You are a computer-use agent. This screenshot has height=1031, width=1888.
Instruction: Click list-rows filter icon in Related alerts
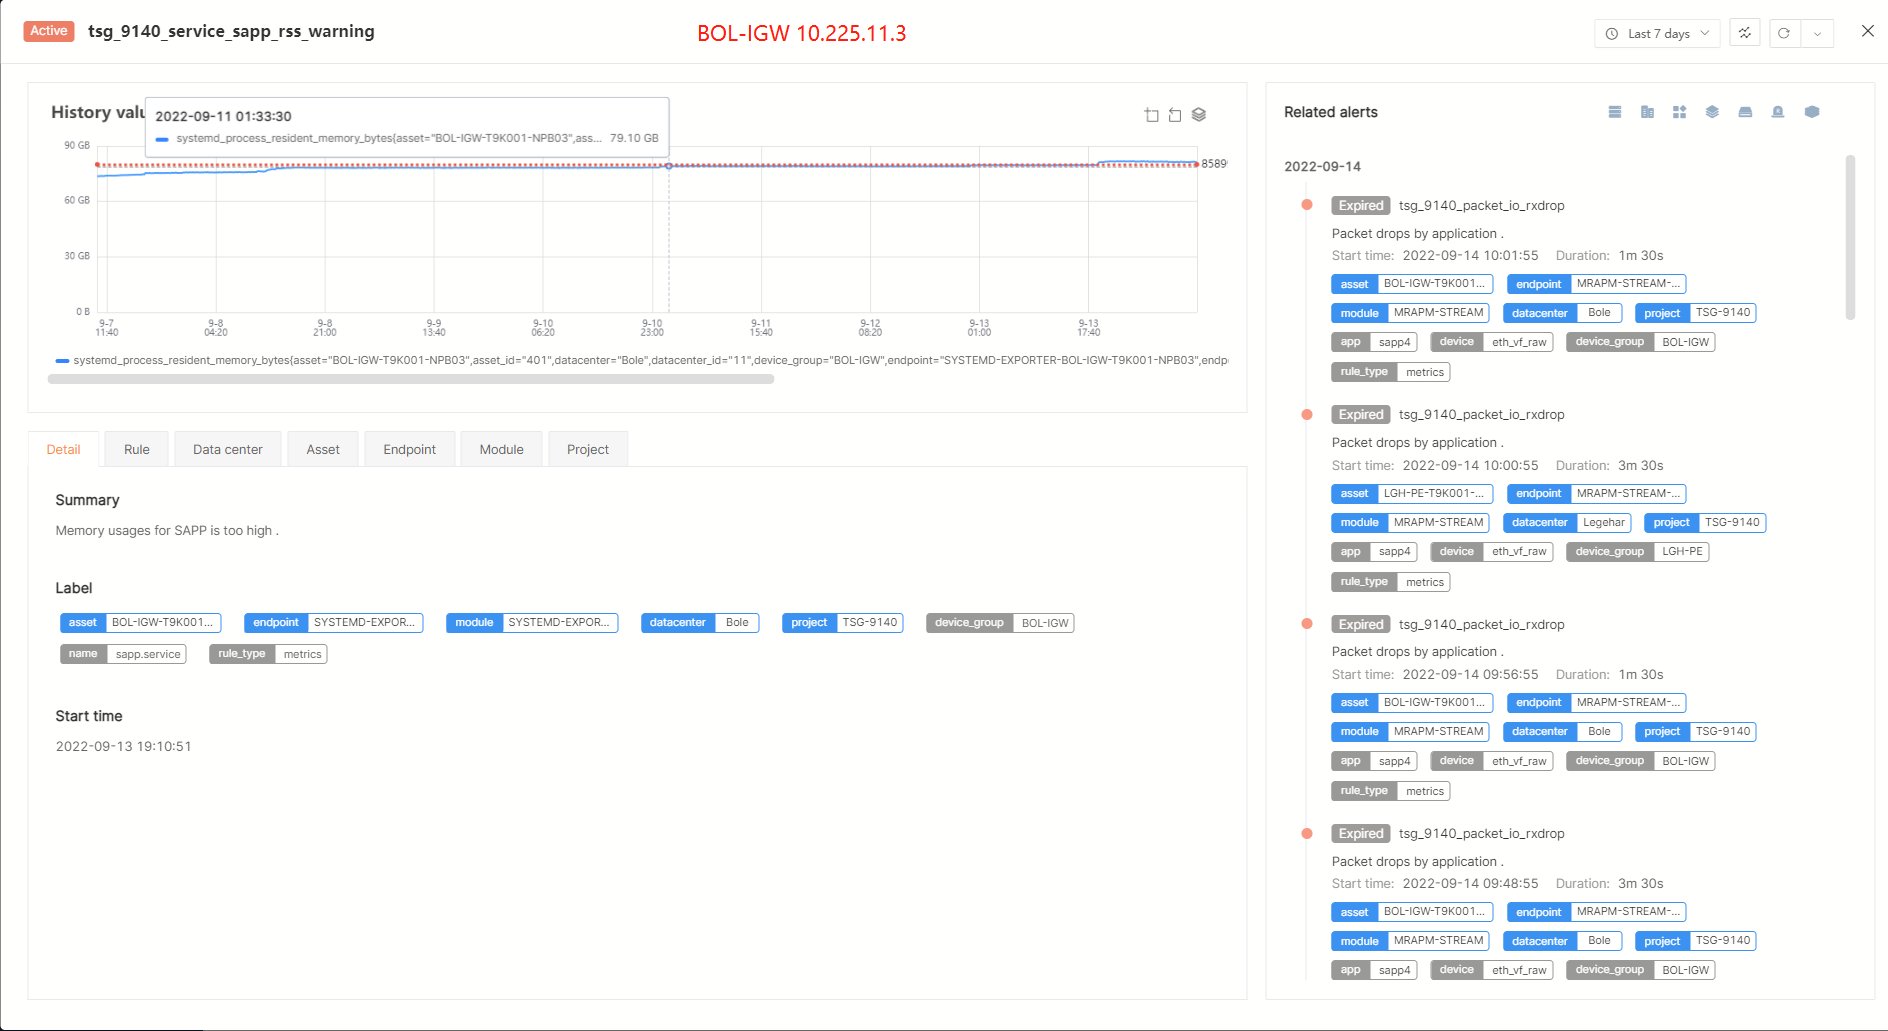coord(1615,112)
